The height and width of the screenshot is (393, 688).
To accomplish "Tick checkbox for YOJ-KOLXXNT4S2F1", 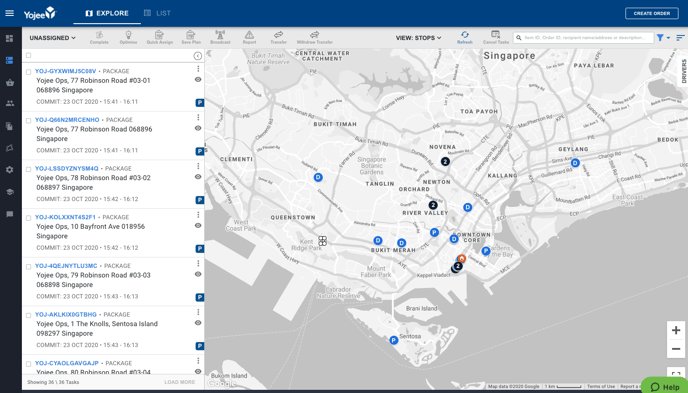I will pos(29,218).
